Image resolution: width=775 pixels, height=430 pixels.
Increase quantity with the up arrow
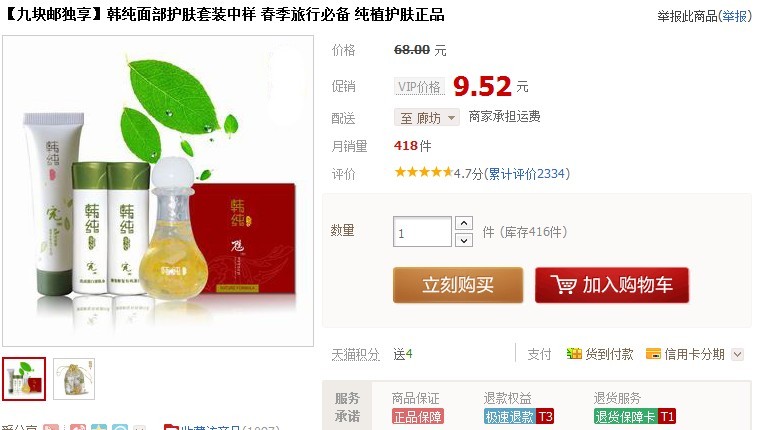click(464, 223)
